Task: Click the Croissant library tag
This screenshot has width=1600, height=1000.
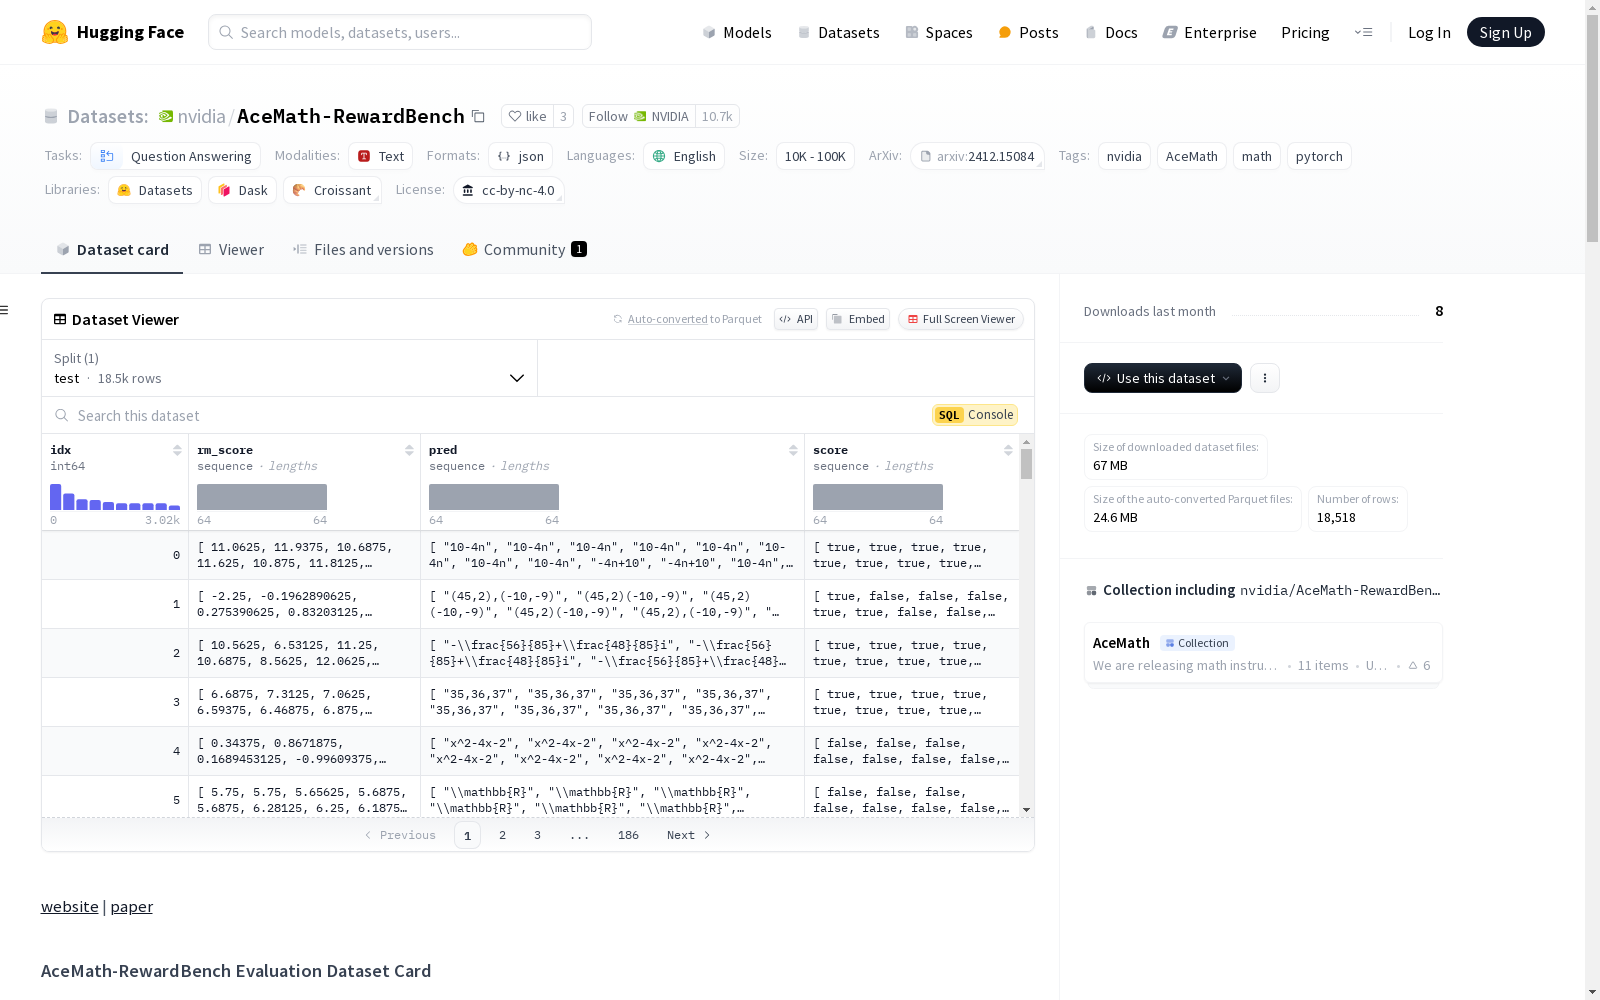Action: click(332, 190)
